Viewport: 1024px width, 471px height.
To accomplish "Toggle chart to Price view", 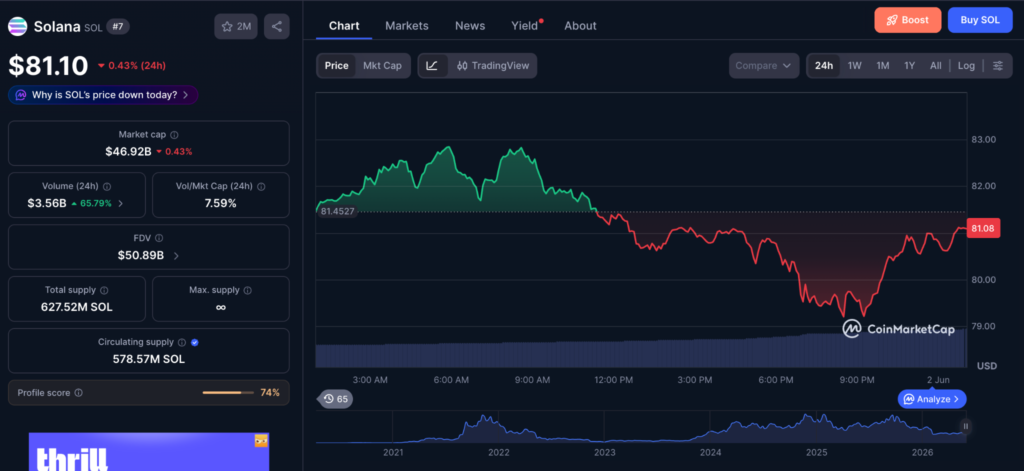I will tap(336, 65).
